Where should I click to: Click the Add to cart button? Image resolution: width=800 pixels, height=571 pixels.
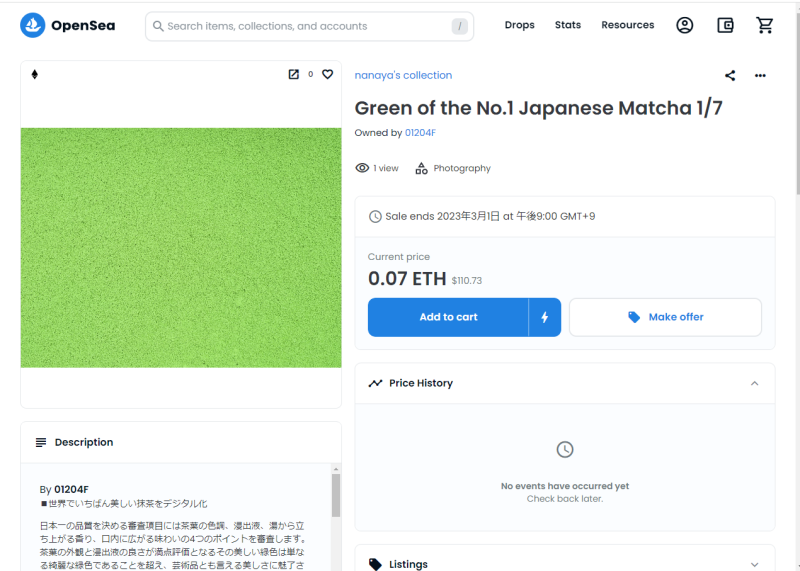point(448,317)
